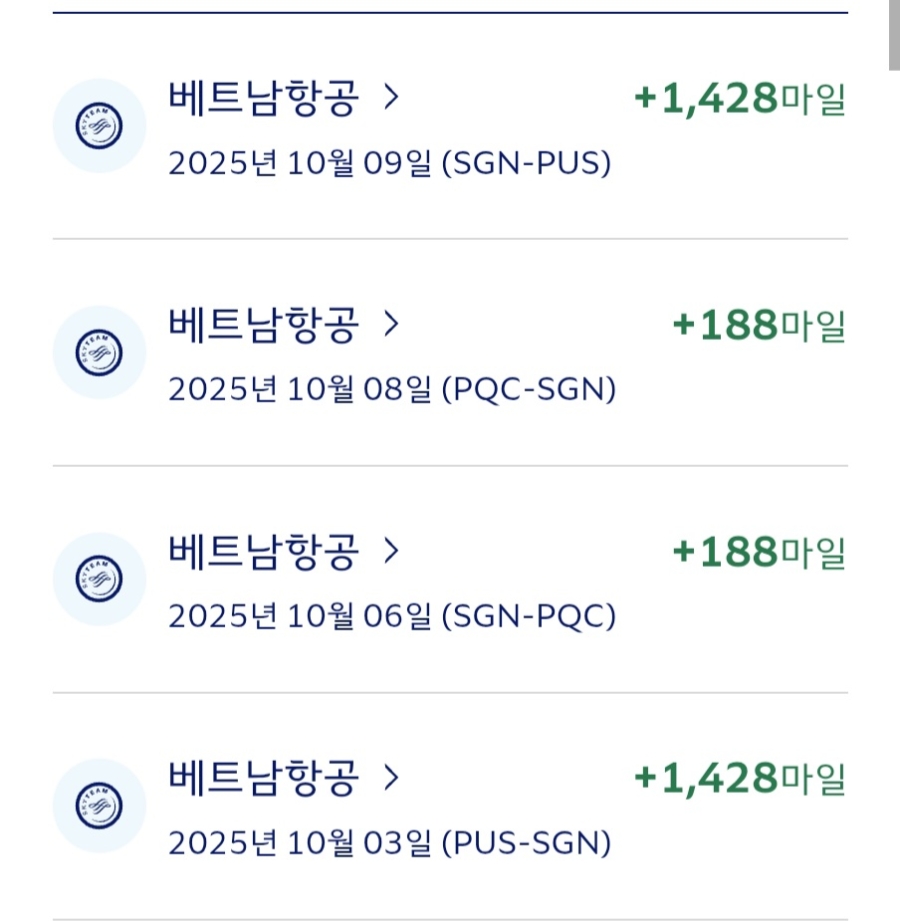The image size is (900, 921).
Task: Expand chevron beside 베트남항공 on October 9 entry
Action: tap(391, 98)
